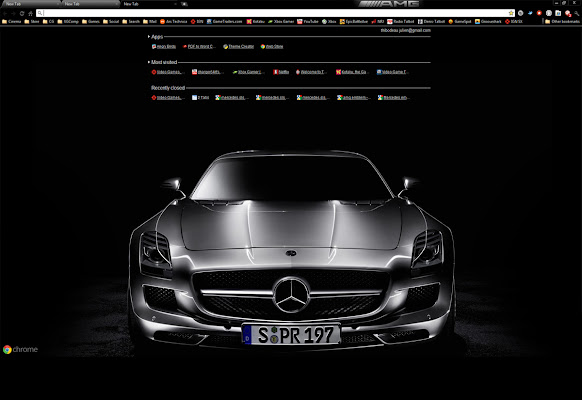Focus the address bar input

tap(275, 13)
